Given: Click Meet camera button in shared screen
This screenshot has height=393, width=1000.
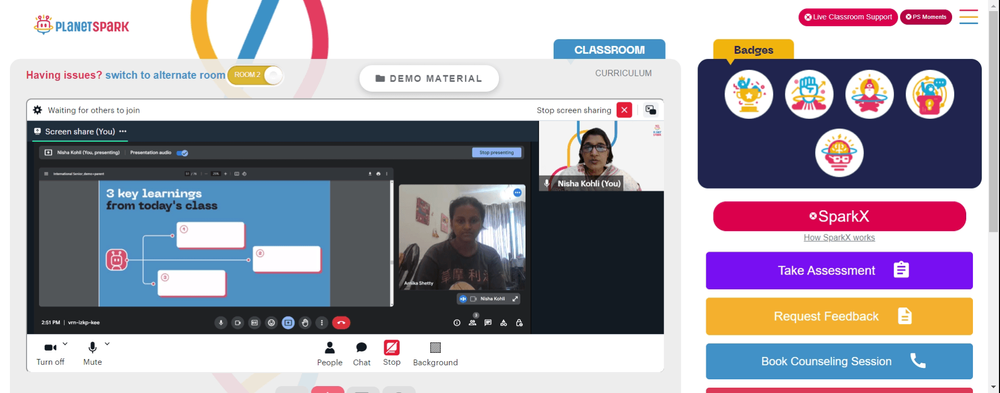Looking at the screenshot, I should tap(238, 323).
